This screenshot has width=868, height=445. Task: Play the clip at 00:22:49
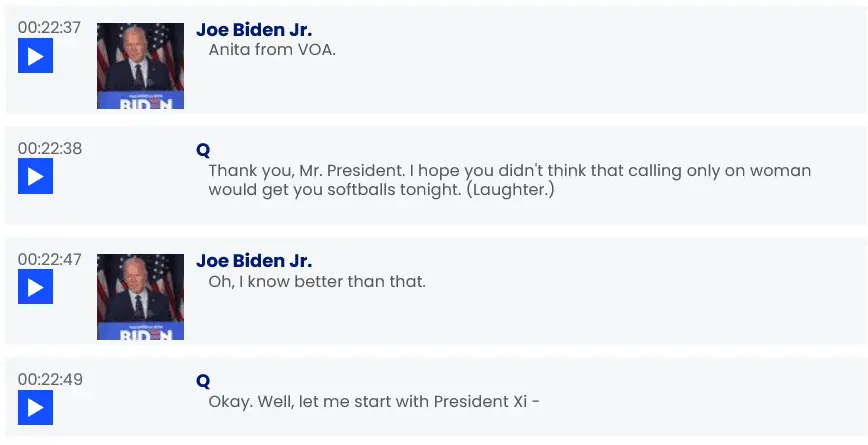35,407
